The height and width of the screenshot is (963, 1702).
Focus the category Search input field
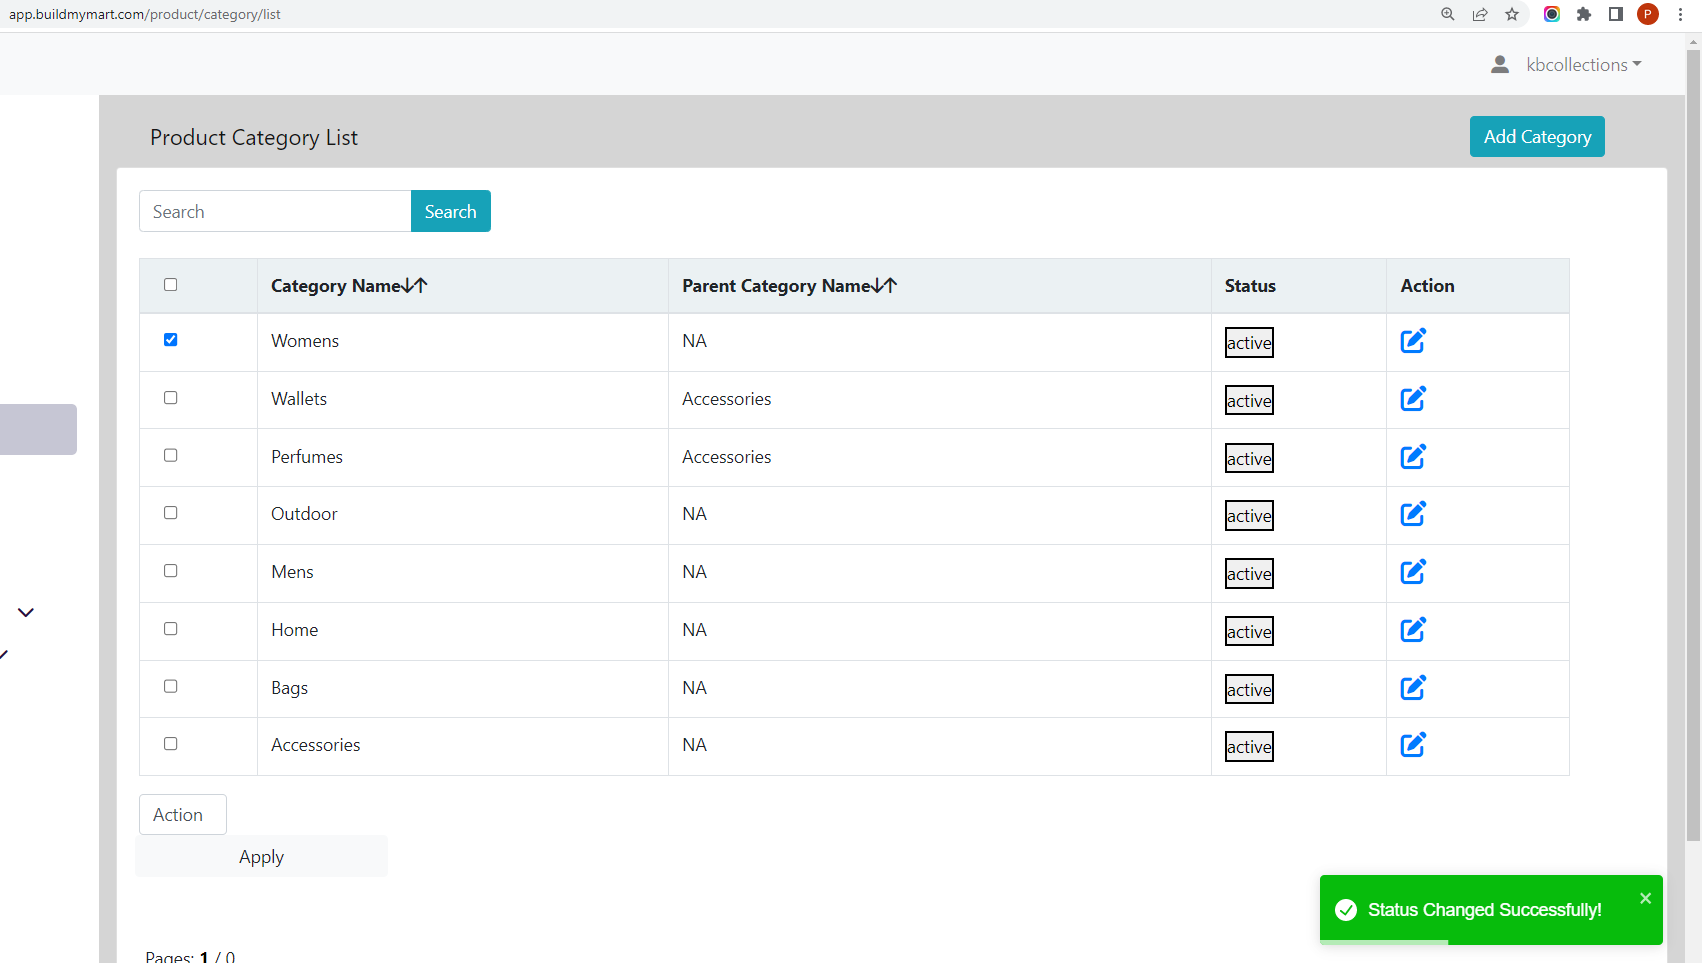click(x=275, y=211)
